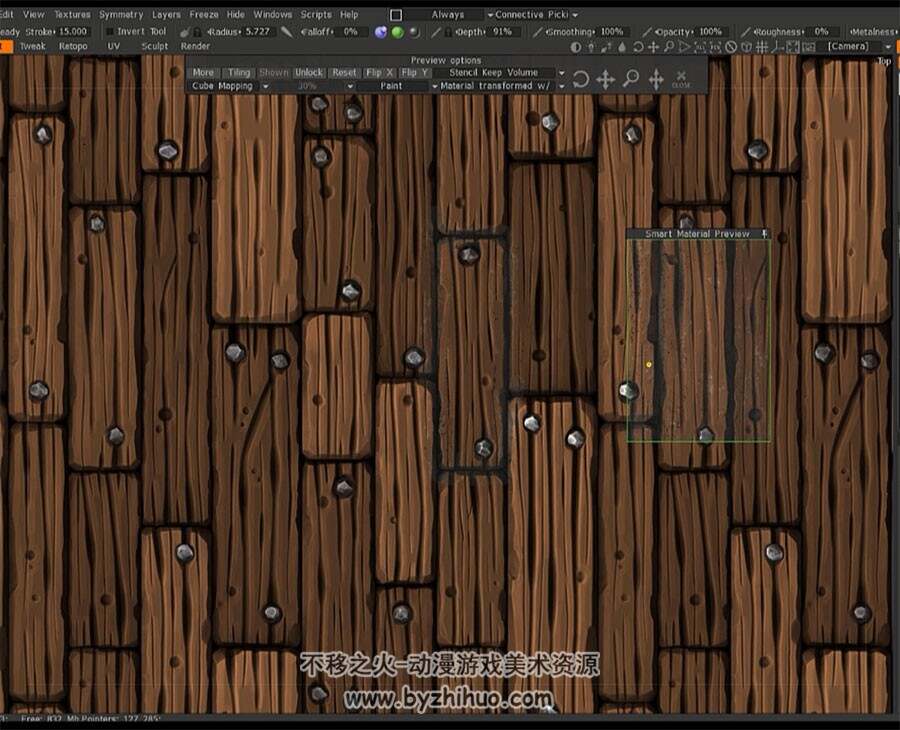Toggle the square checkbox left of Always
This screenshot has height=730, width=900.
pyautogui.click(x=396, y=15)
